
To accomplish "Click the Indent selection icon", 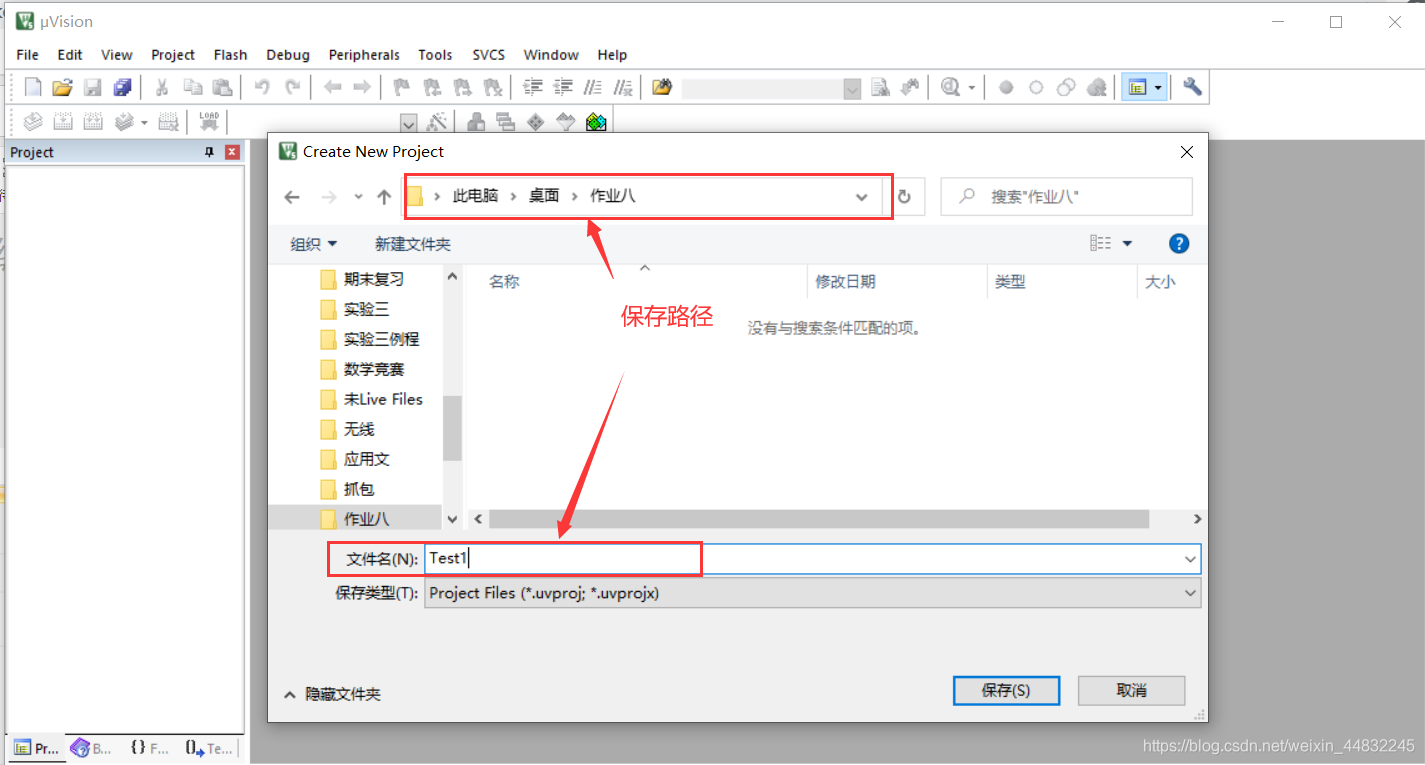I will pyautogui.click(x=533, y=87).
